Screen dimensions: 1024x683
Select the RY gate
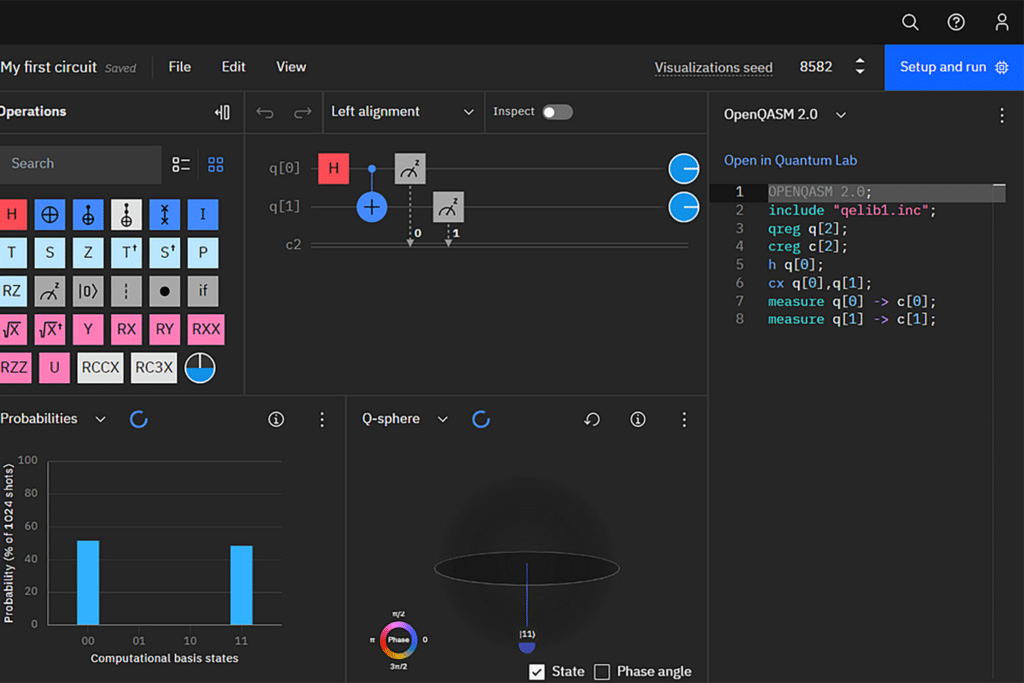(x=165, y=329)
